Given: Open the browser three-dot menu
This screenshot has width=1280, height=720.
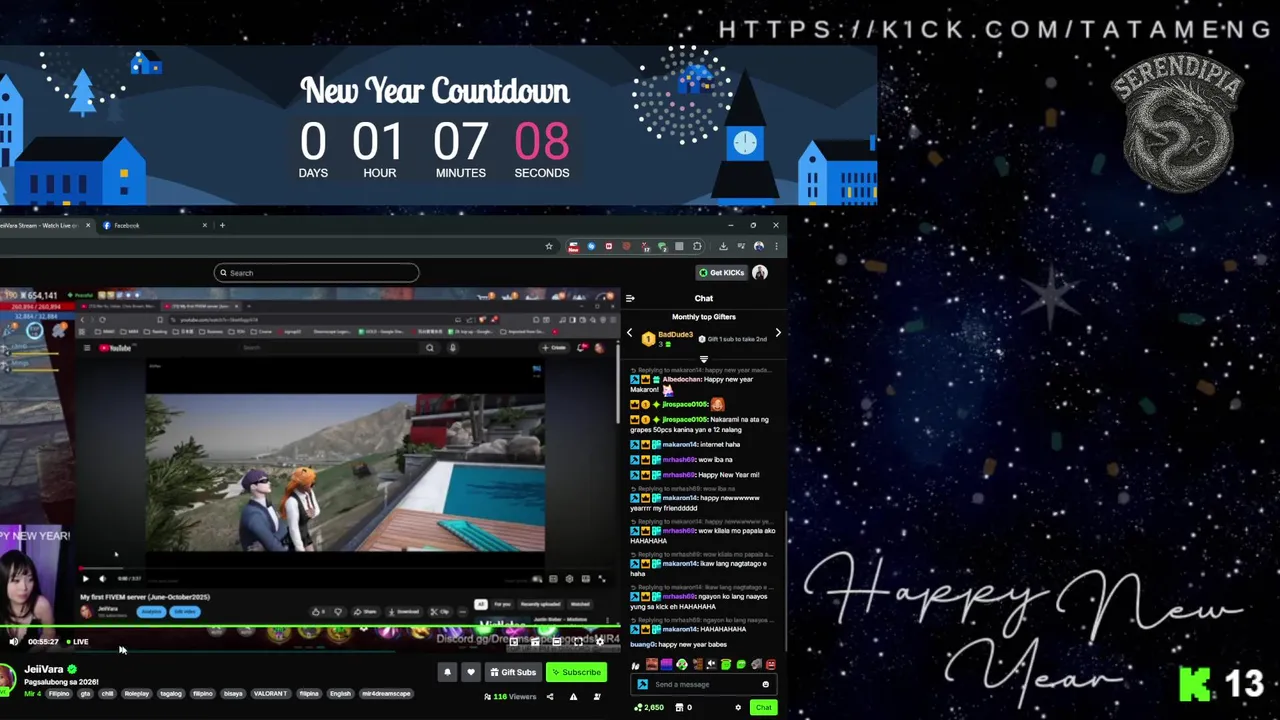Looking at the screenshot, I should coord(776,246).
